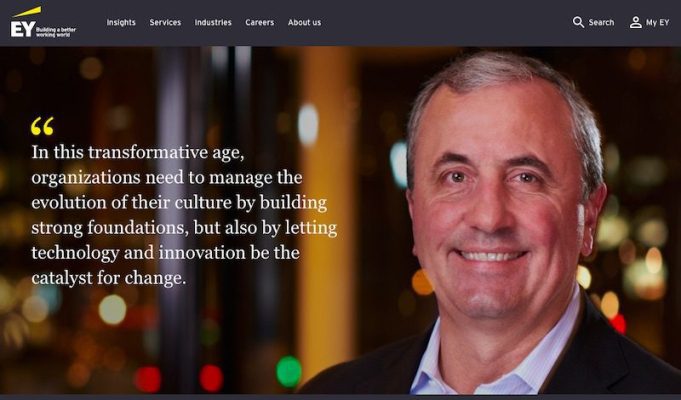Viewport: 681px width, 400px height.
Task: Expand the Careers navigation item
Action: tap(259, 23)
